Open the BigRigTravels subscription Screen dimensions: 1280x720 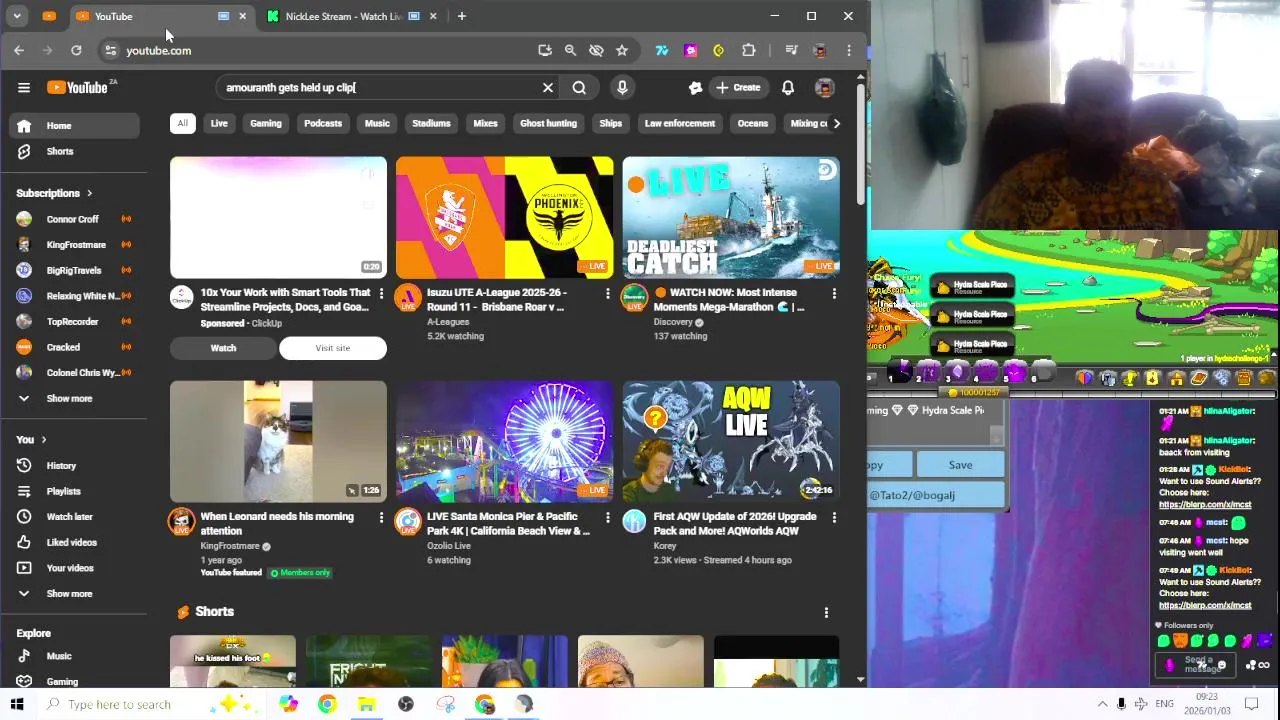pyautogui.click(x=75, y=270)
